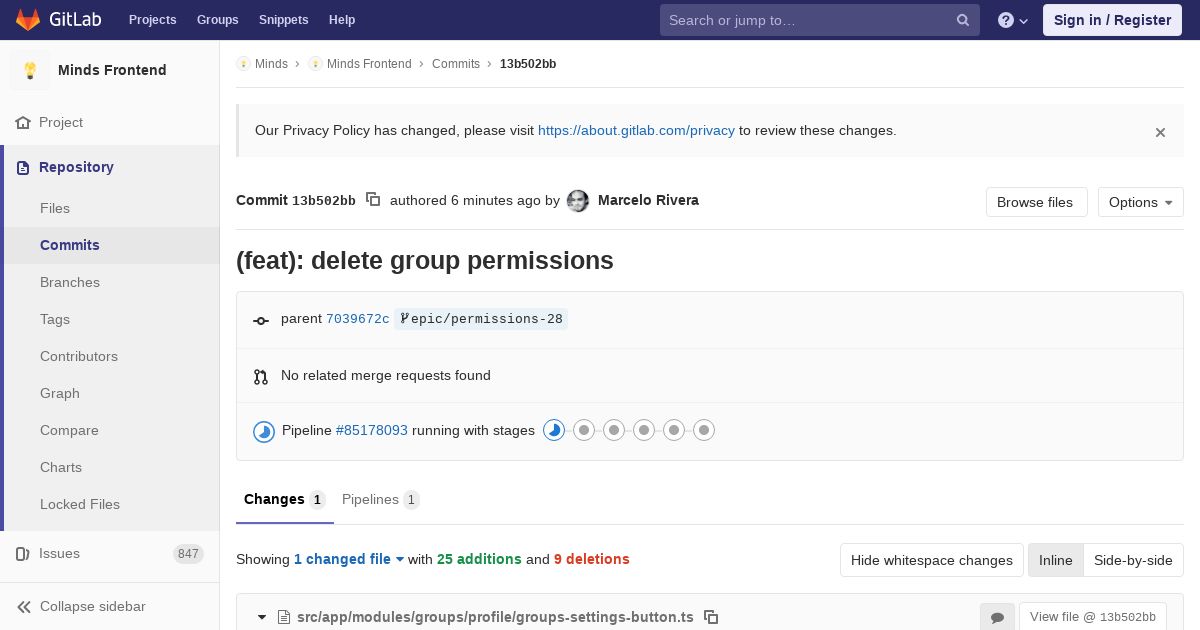Expand the 1 changed file dropdown
Viewport: 1200px width, 630px height.
tap(349, 559)
